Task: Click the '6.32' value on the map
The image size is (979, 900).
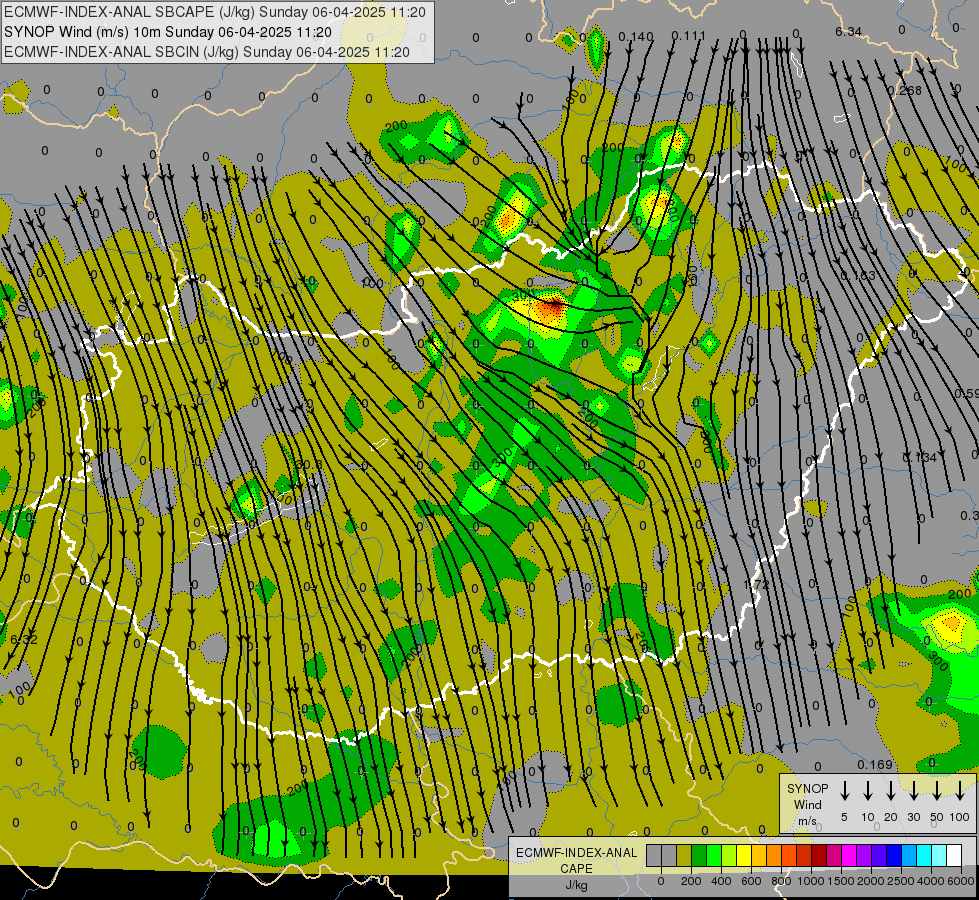Action: click(24, 640)
